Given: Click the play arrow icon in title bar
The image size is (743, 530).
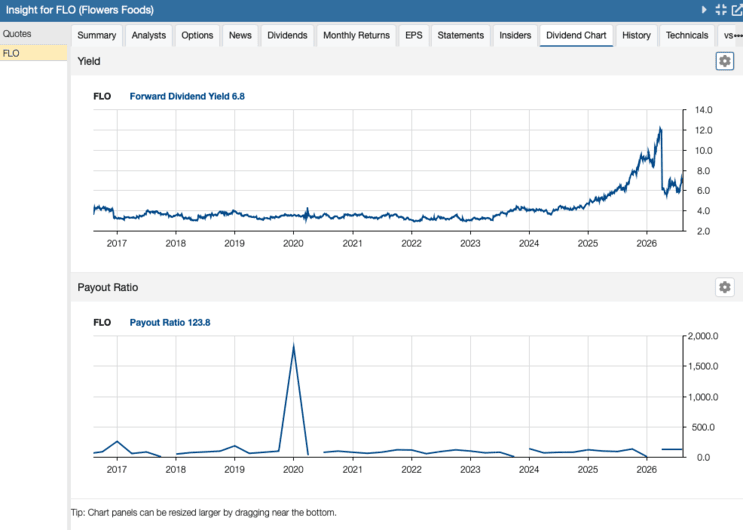Looking at the screenshot, I should [x=704, y=9].
